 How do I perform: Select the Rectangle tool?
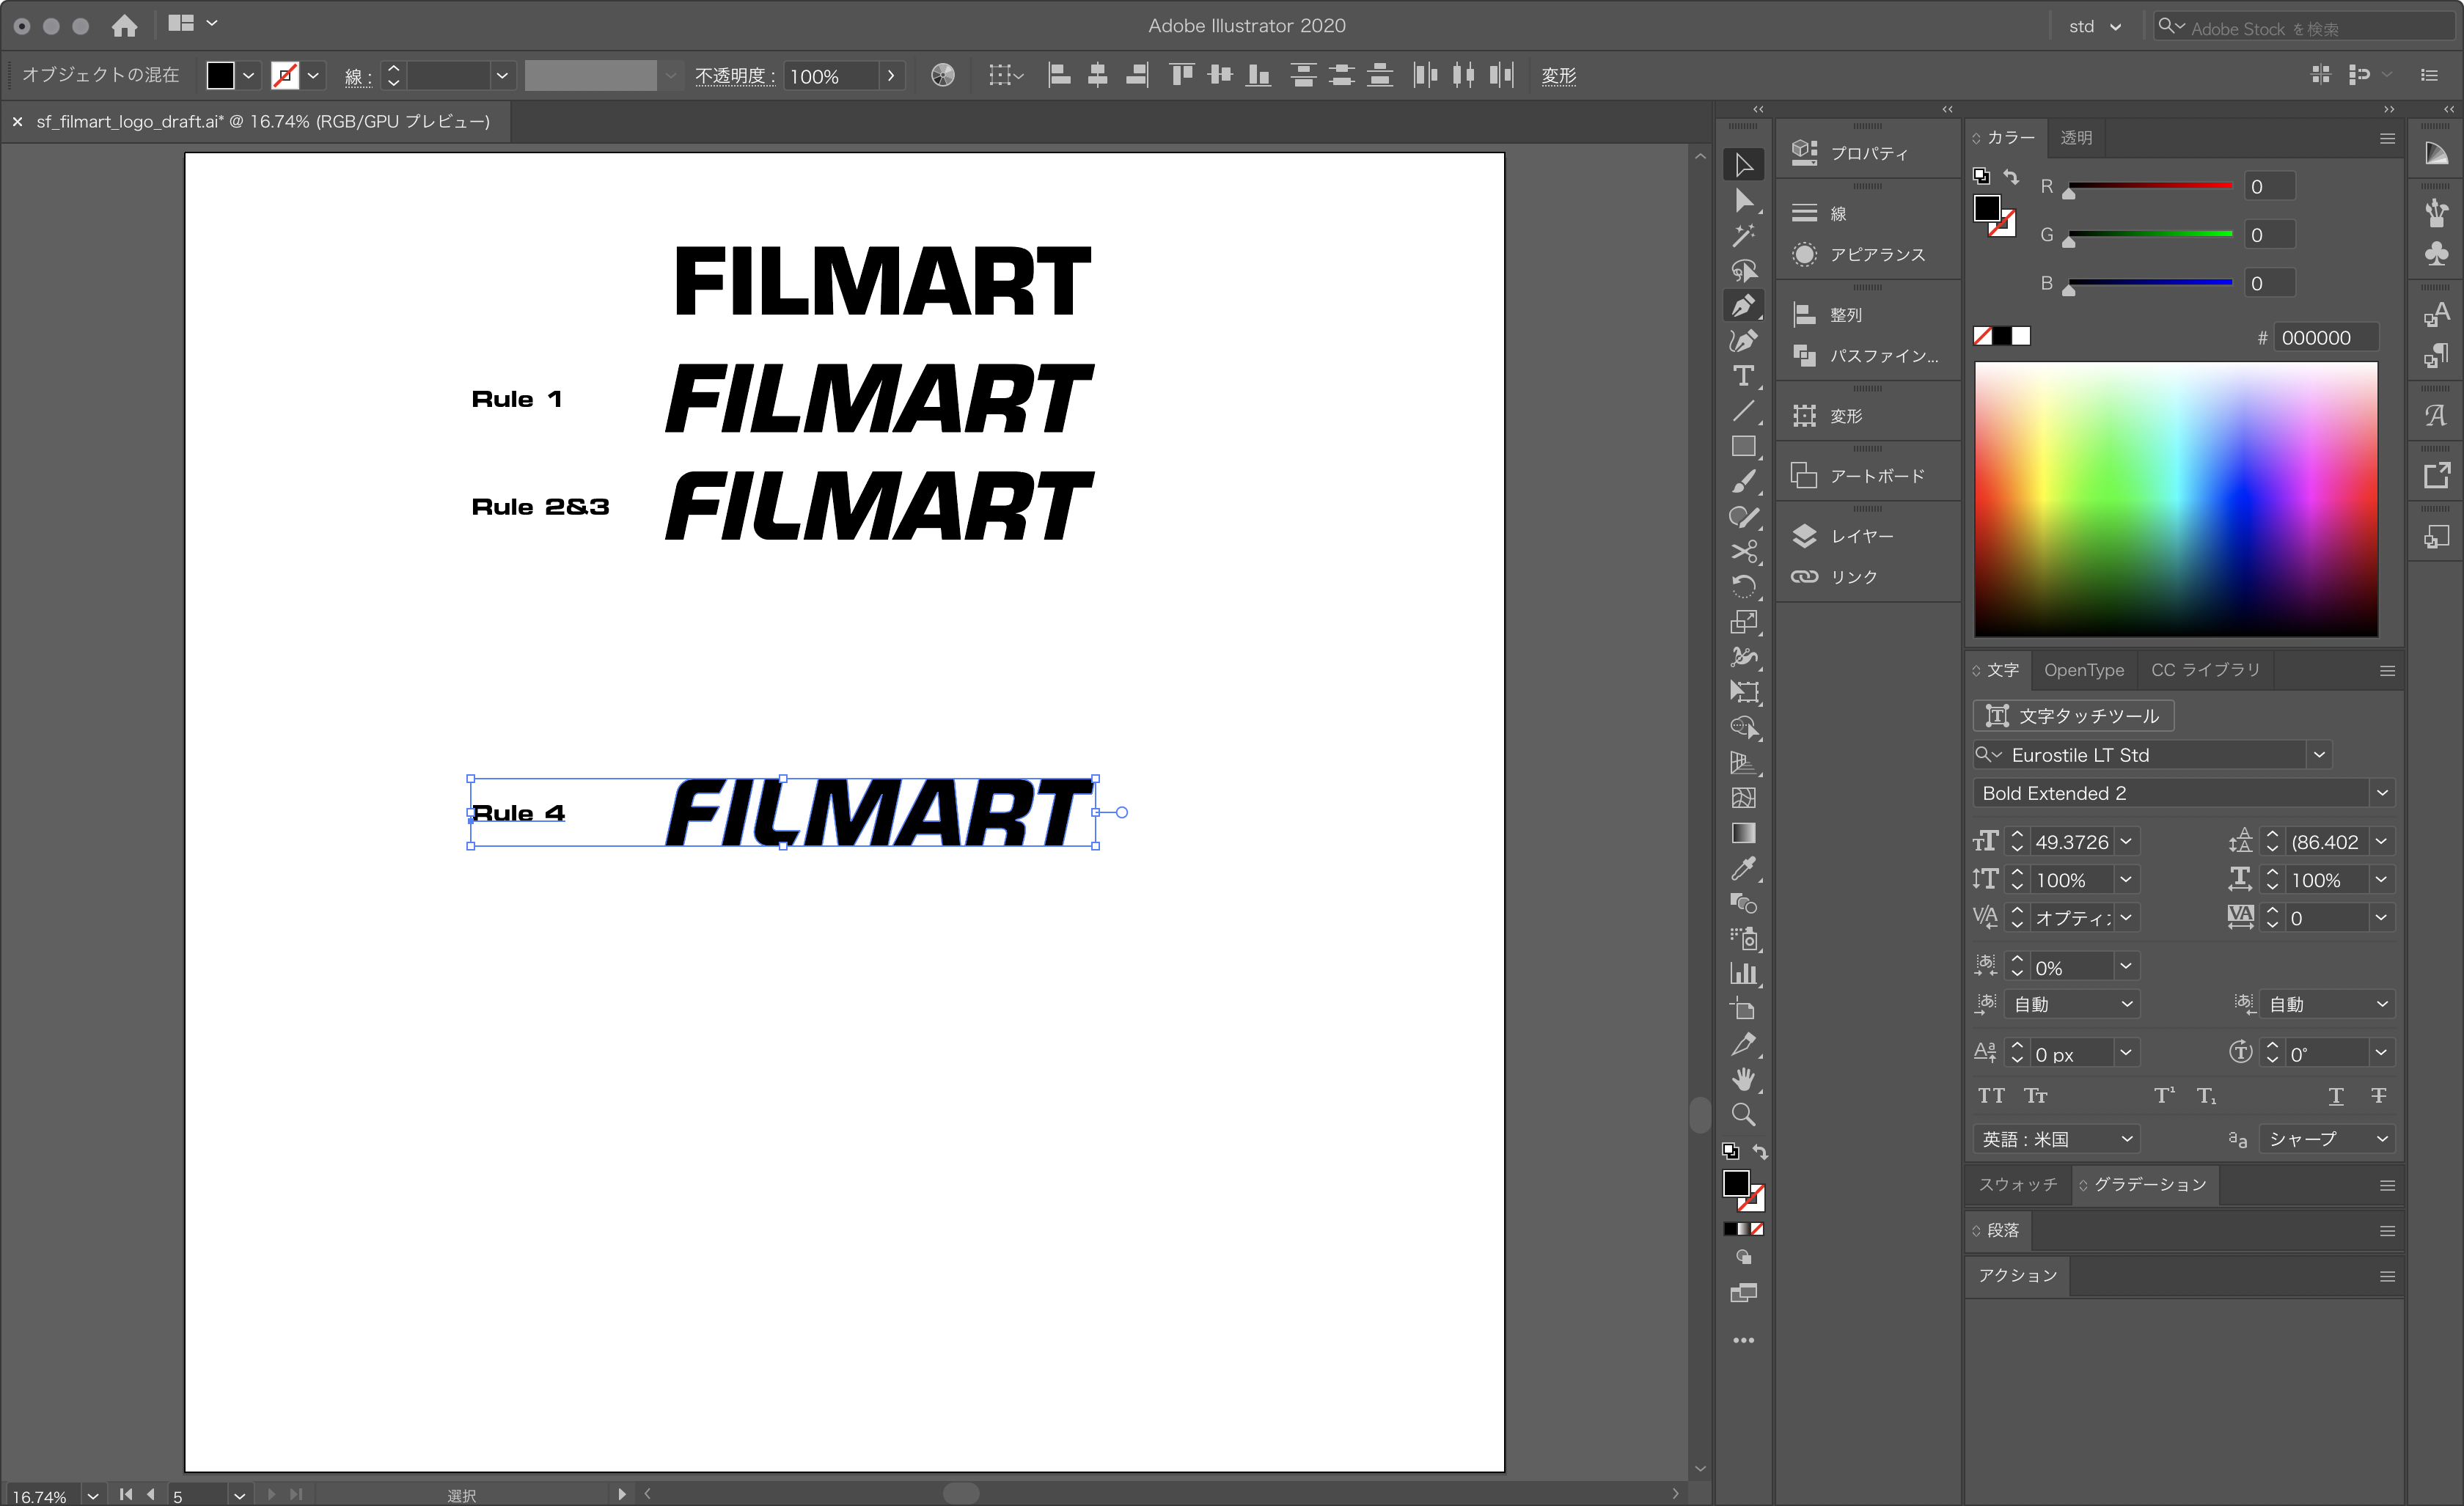click(x=1743, y=446)
